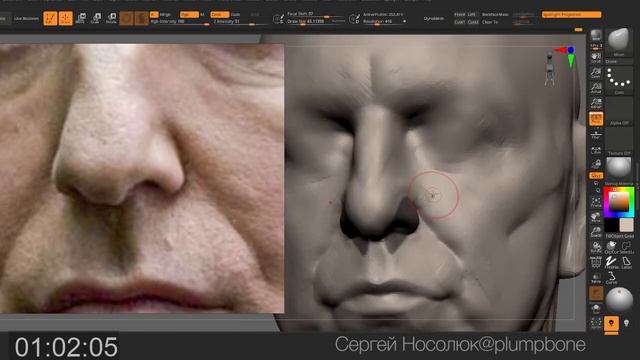640x360 pixels.
Task: Click the PolyFrame wireframe icon
Action: 596,262
